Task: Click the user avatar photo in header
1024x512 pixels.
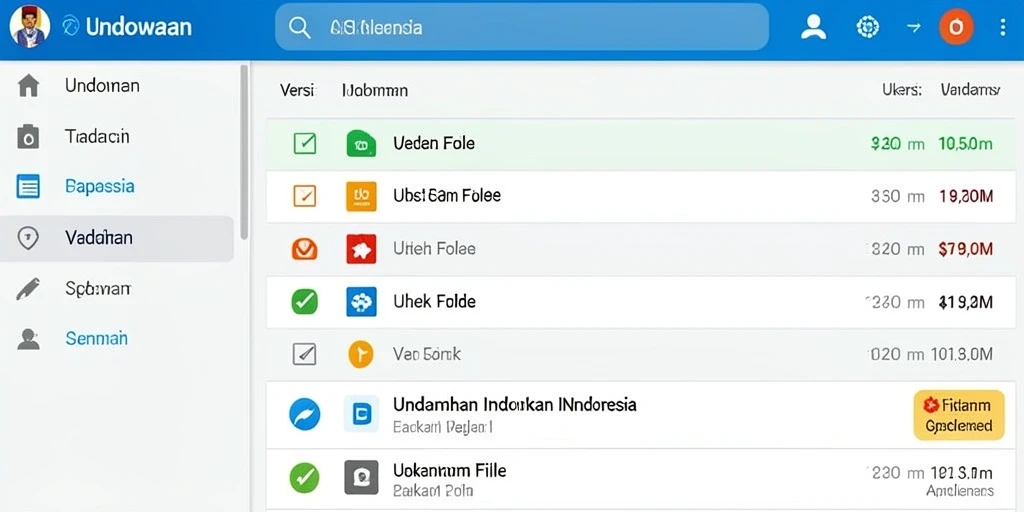Action: pyautogui.click(x=29, y=26)
